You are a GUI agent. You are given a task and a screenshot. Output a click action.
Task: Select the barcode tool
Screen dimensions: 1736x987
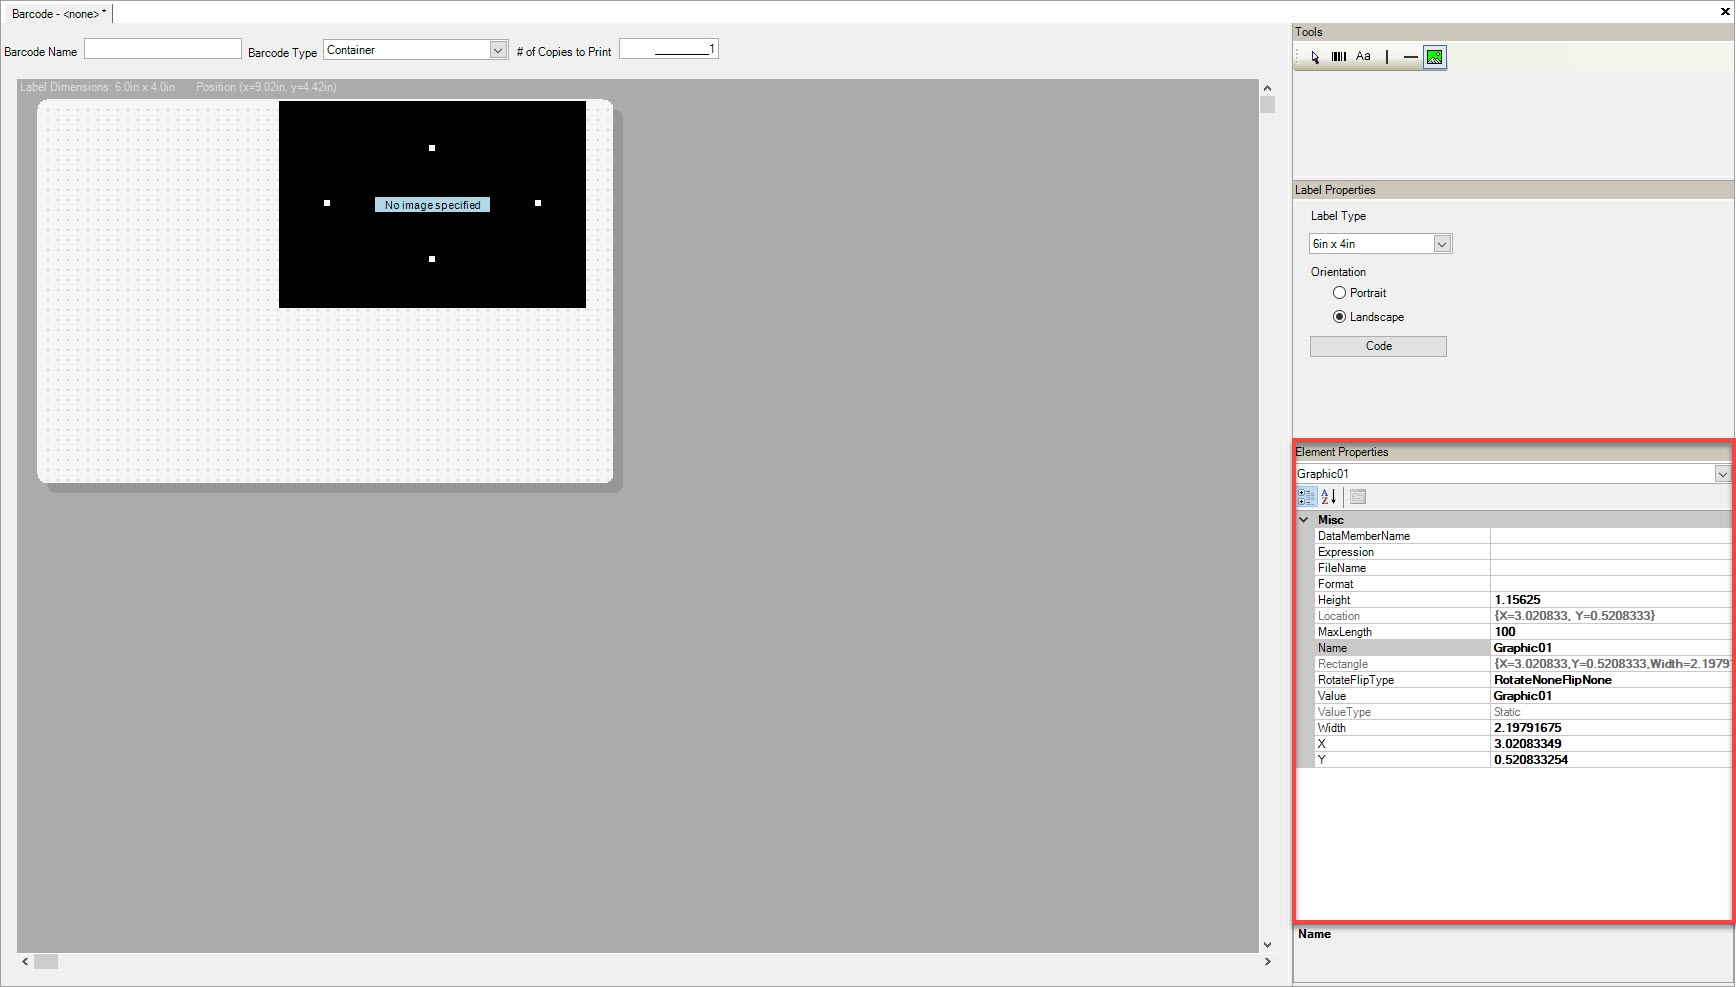1339,57
